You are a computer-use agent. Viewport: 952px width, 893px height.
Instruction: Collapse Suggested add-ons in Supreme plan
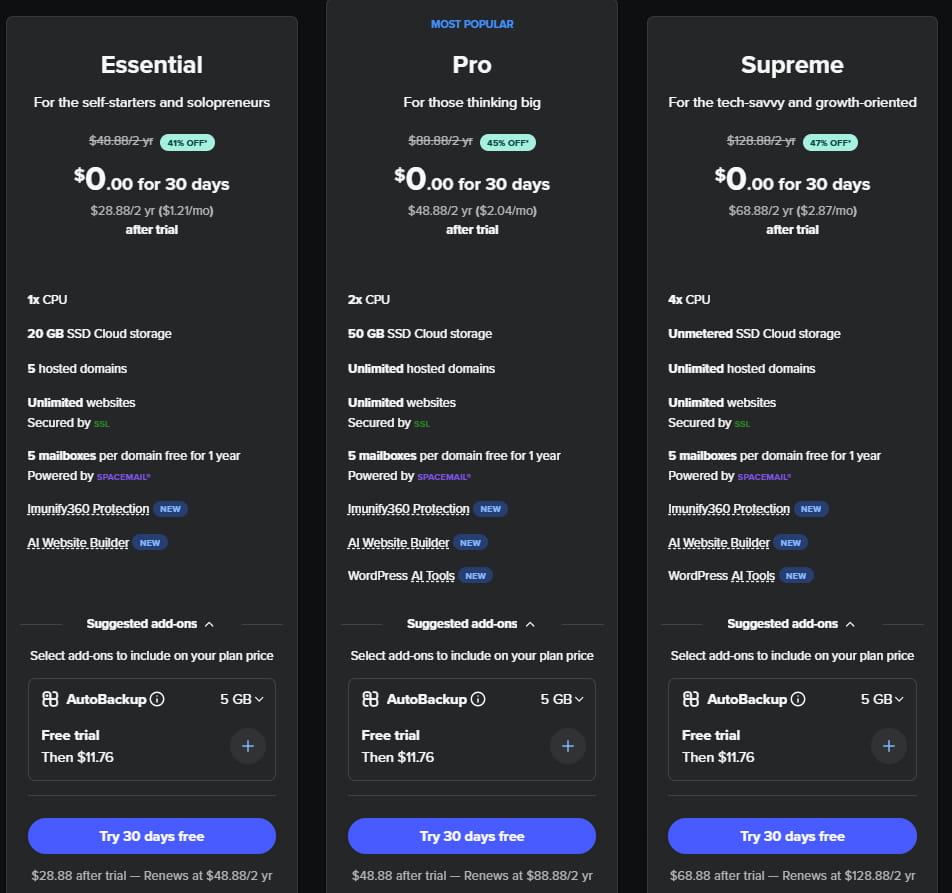click(791, 624)
